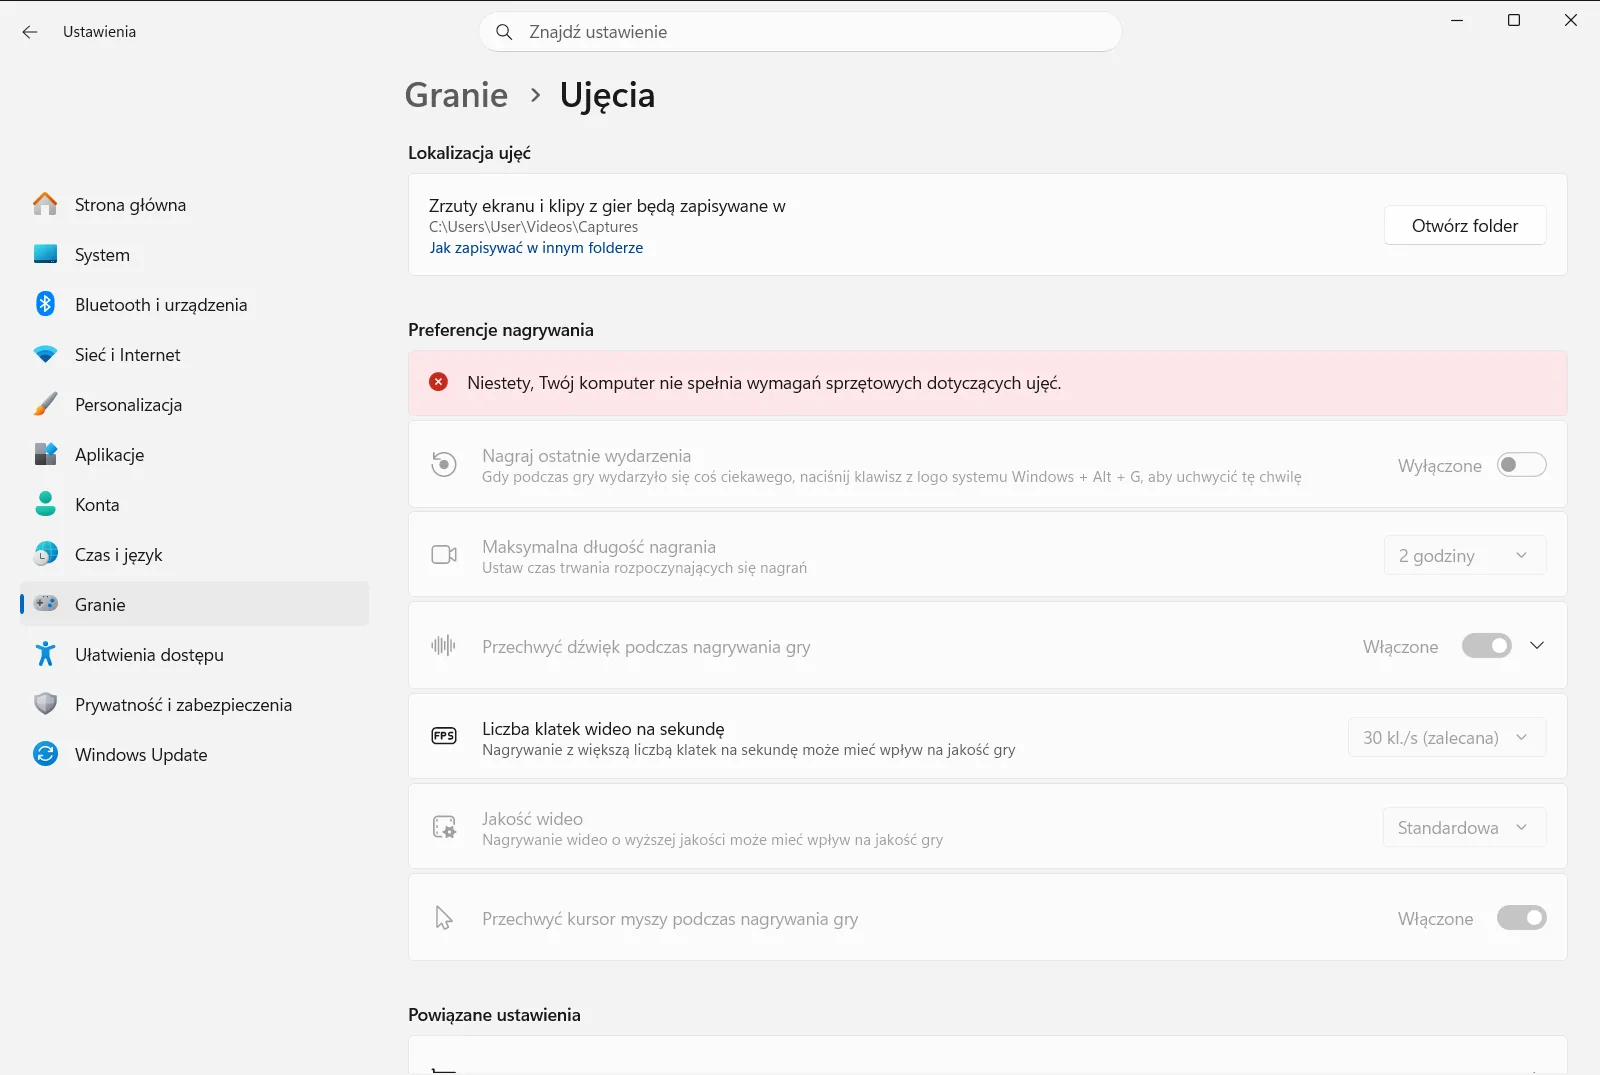The height and width of the screenshot is (1075, 1600).
Task: Click the Czas i język globe icon
Action: (45, 554)
